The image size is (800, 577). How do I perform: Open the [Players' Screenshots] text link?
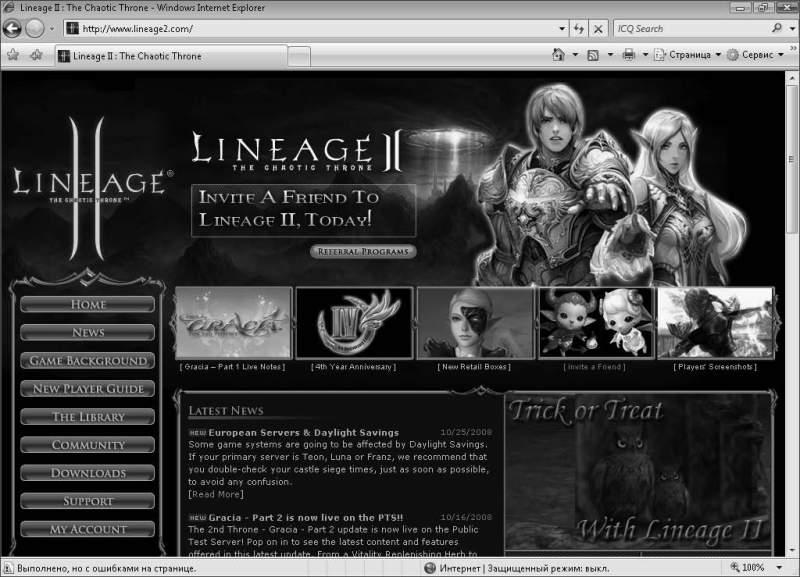[715, 367]
